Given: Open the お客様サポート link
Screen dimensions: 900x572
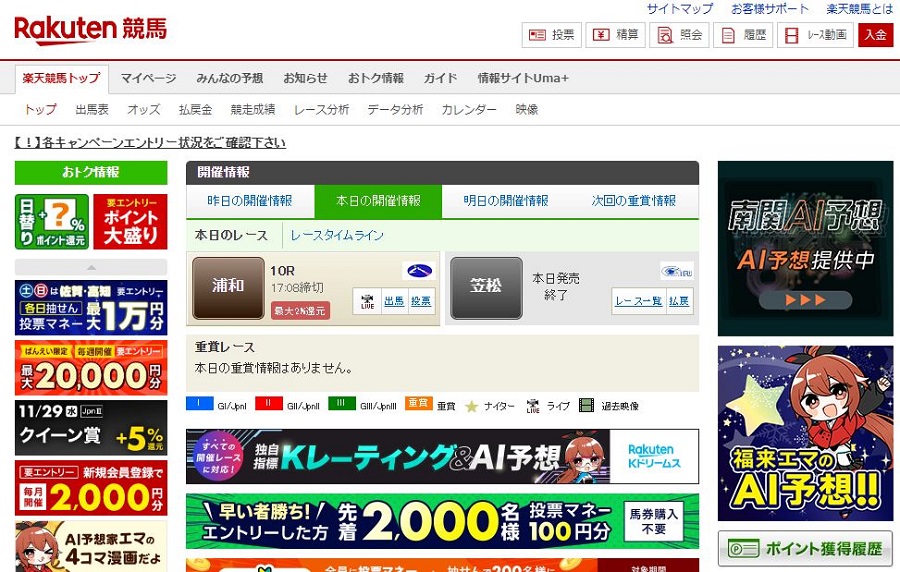Looking at the screenshot, I should (x=769, y=9).
